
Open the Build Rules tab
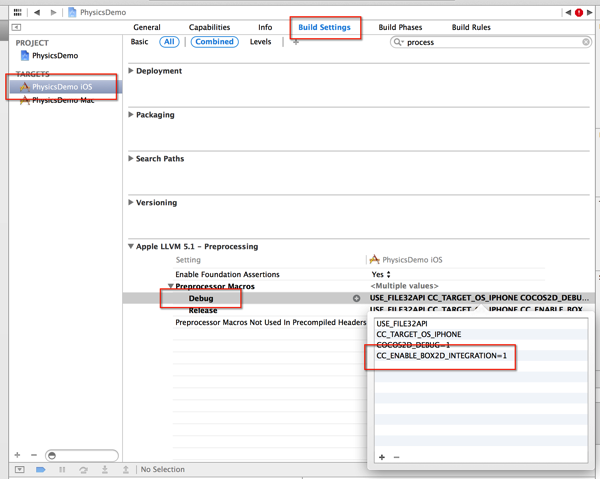click(471, 27)
